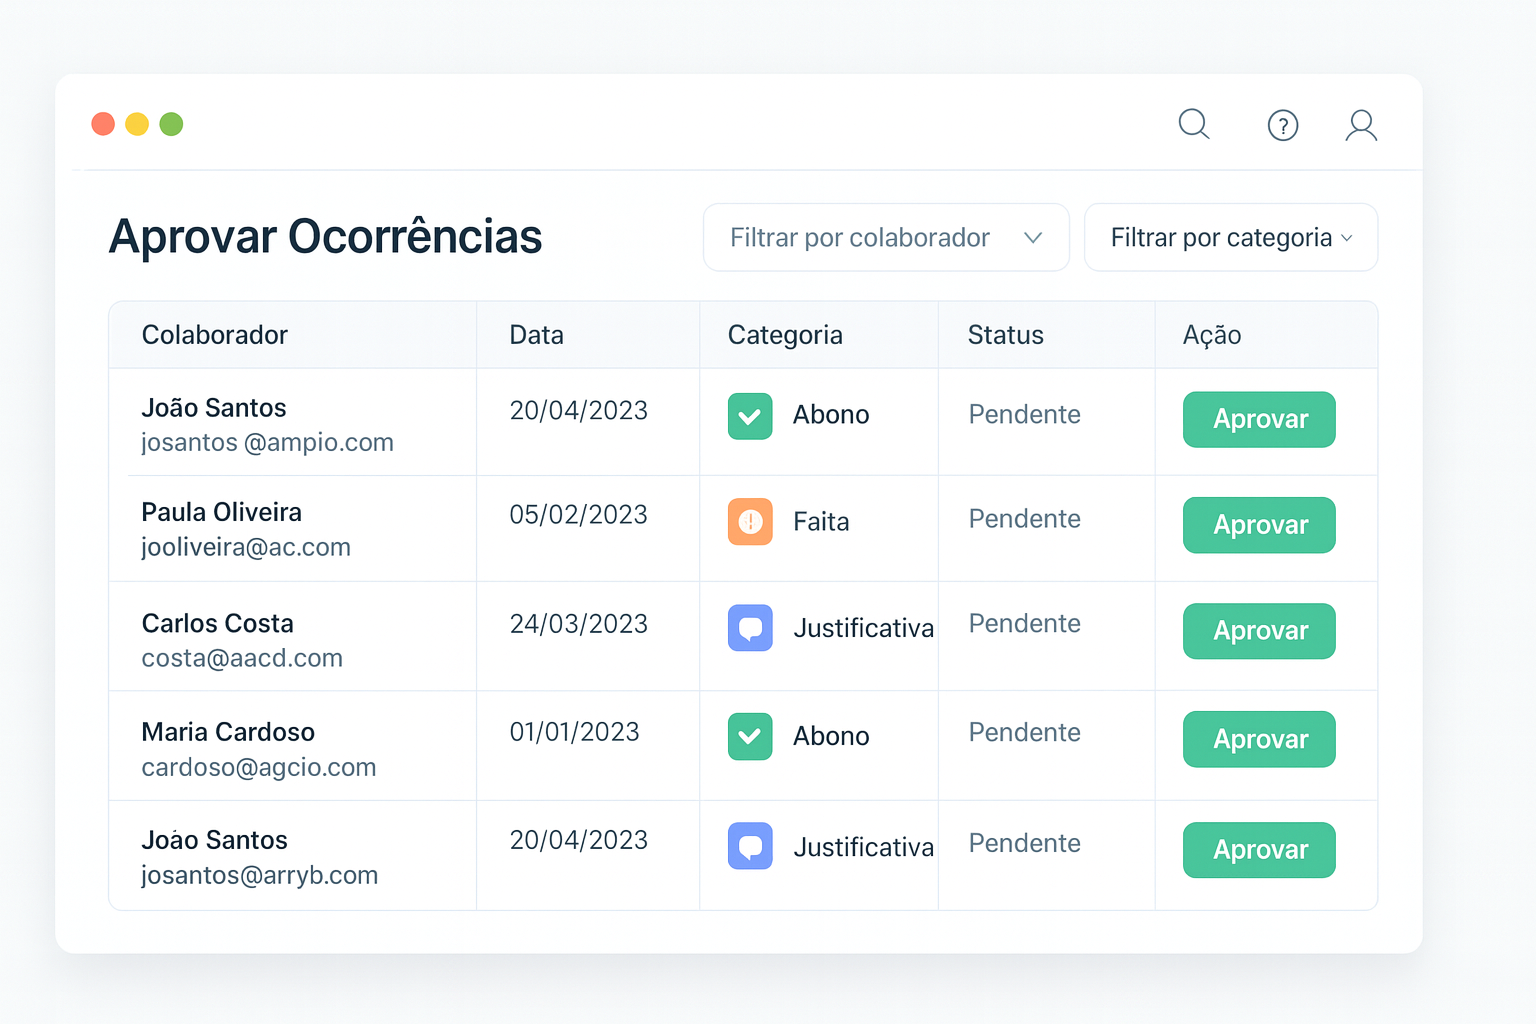
Task: Click the email josantos@arryb.com
Action: [x=260, y=875]
